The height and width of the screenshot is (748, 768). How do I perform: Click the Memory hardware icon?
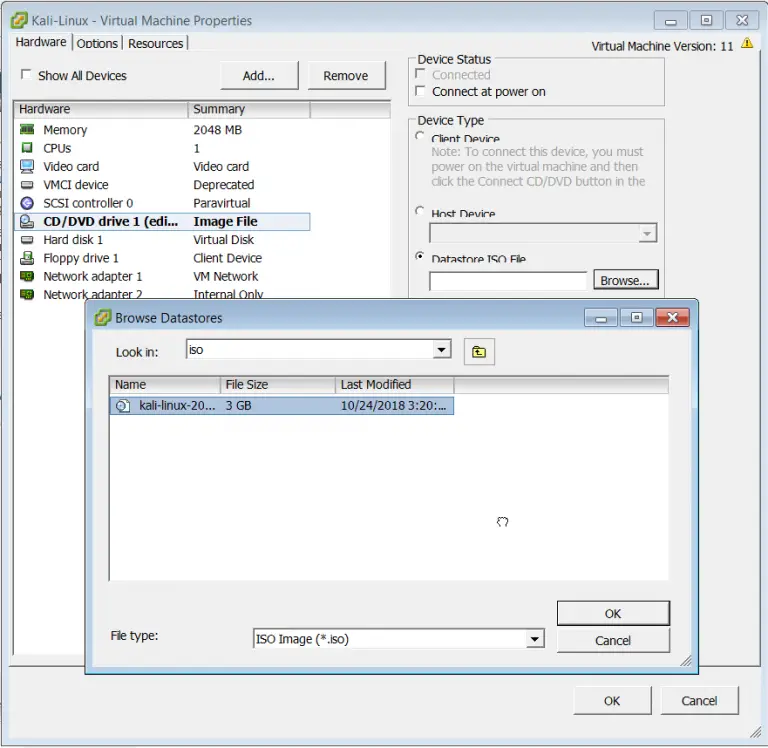[x=27, y=130]
